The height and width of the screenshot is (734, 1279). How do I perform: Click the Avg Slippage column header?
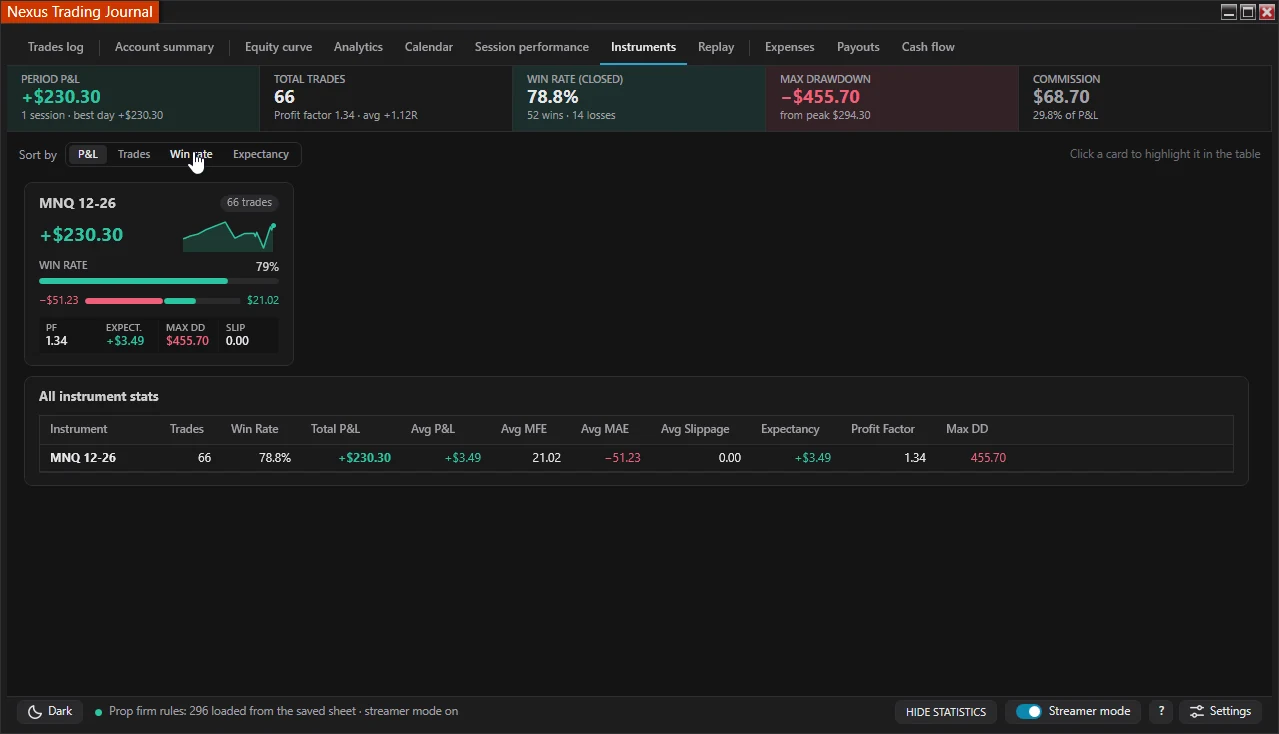pyautogui.click(x=695, y=429)
